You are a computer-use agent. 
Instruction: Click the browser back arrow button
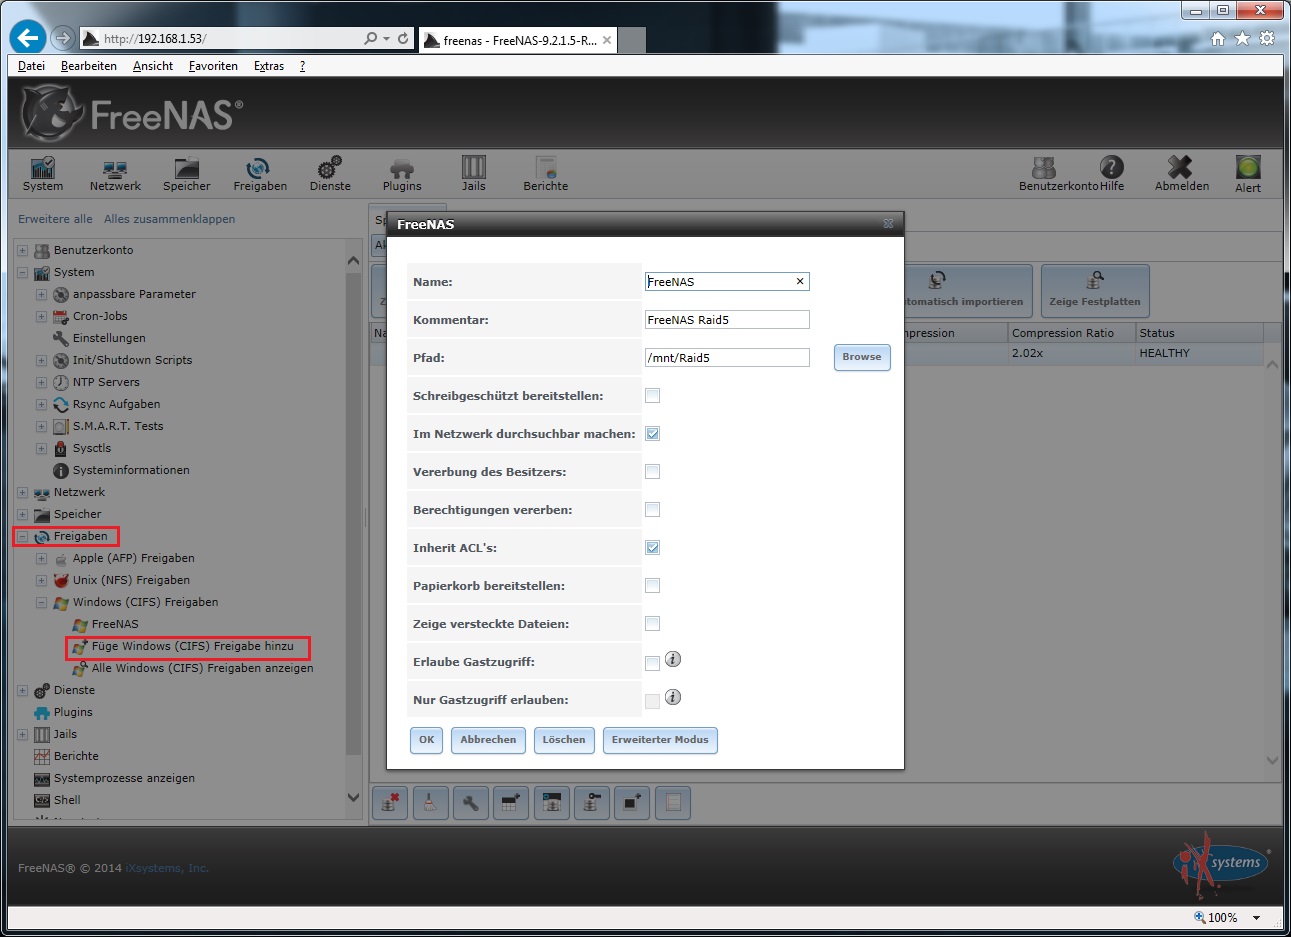click(x=28, y=38)
